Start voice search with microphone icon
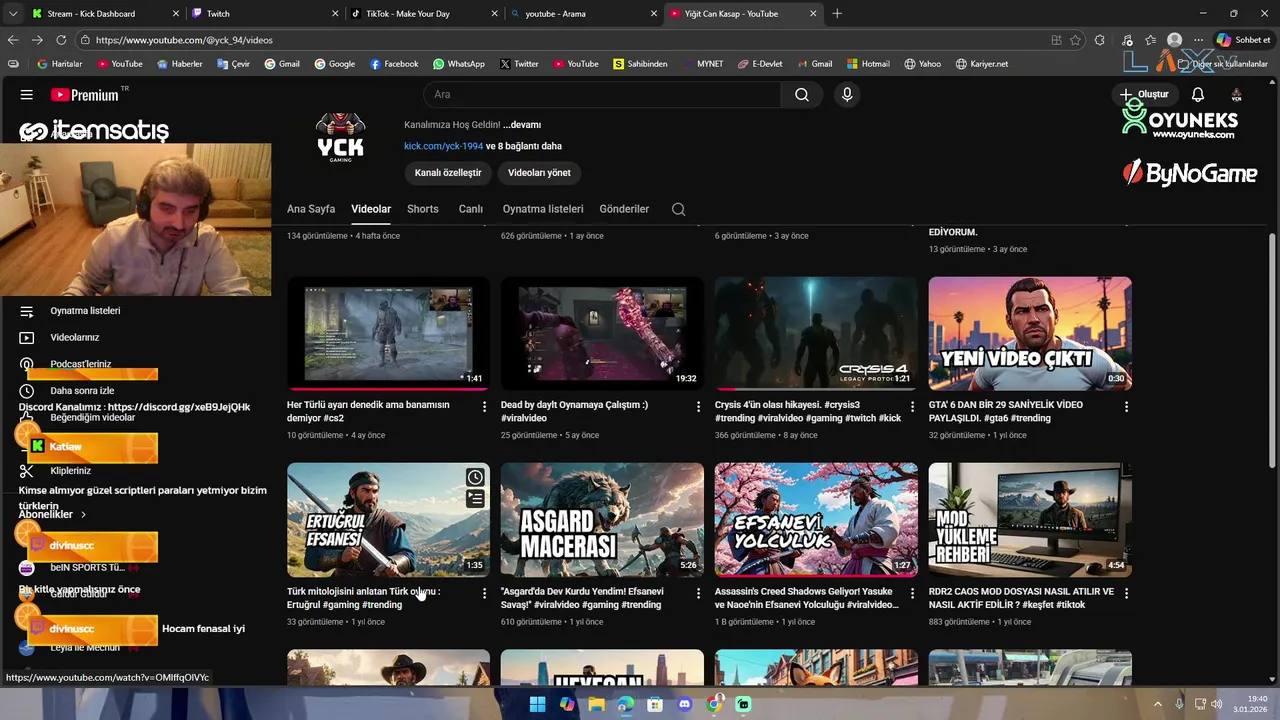 847,95
